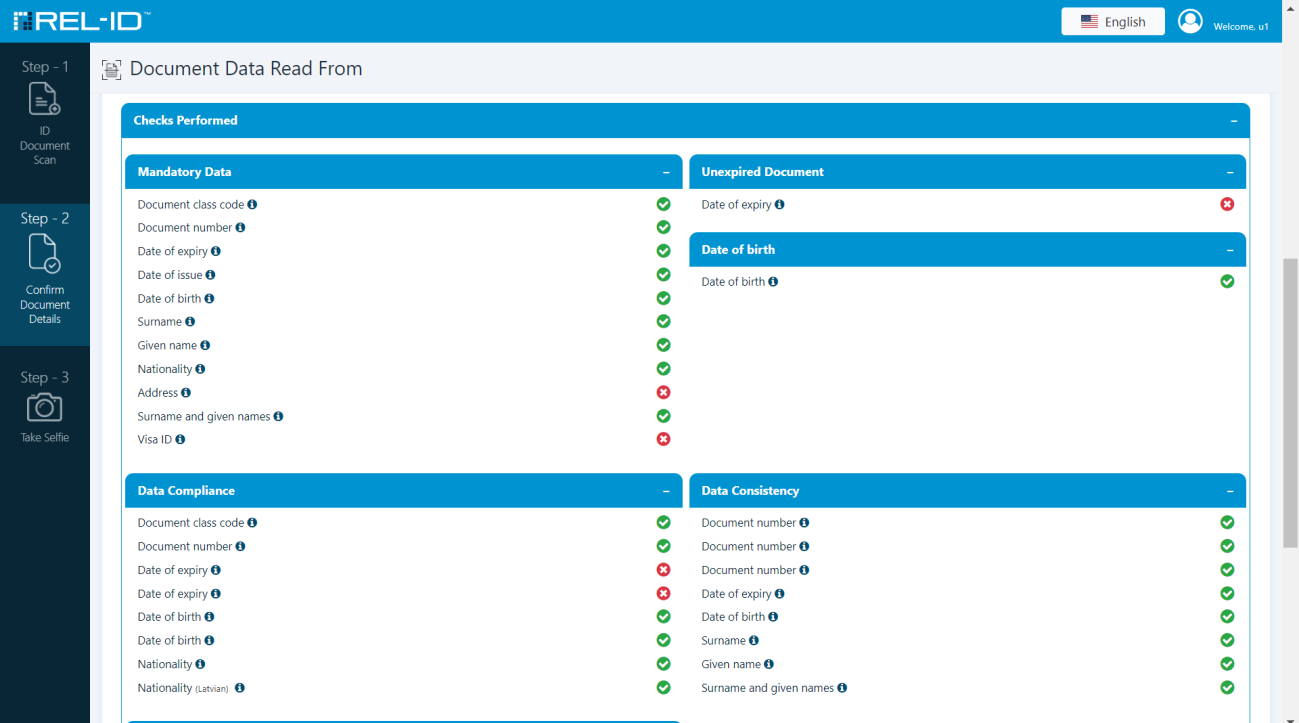Click info icon next to Mandatory Data Document class code
1299x723 pixels.
[x=252, y=204]
